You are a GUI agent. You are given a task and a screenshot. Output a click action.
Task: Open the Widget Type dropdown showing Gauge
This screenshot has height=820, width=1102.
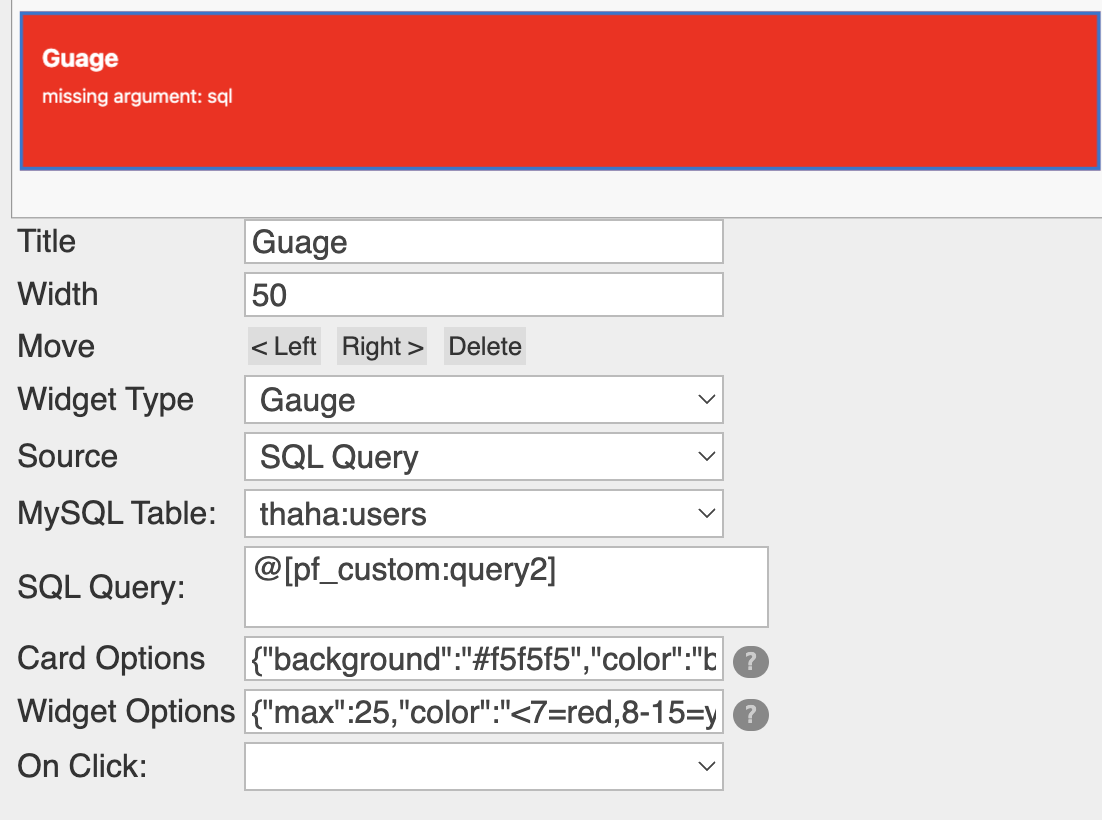483,400
